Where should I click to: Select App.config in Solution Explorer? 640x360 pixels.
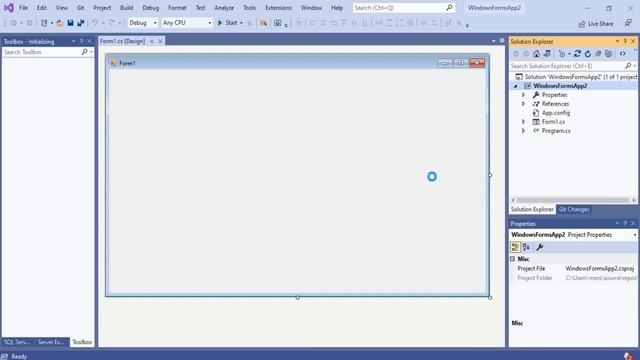click(x=556, y=113)
